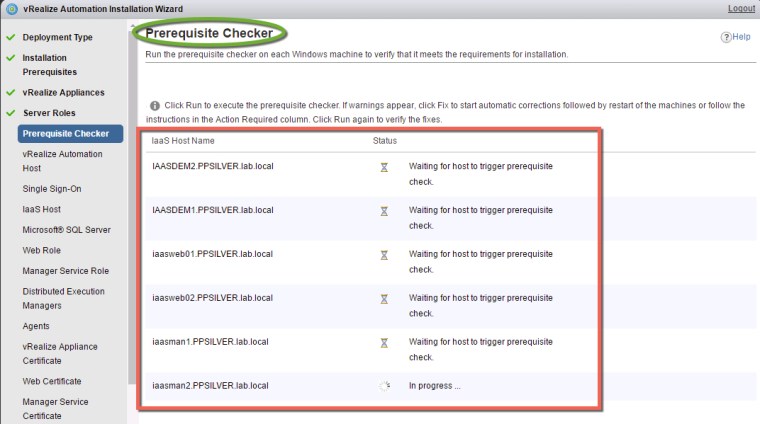This screenshot has width=760, height=424.
Task: Select host IAASDEM1.PPSILVER.lab.local
Action: [213, 210]
